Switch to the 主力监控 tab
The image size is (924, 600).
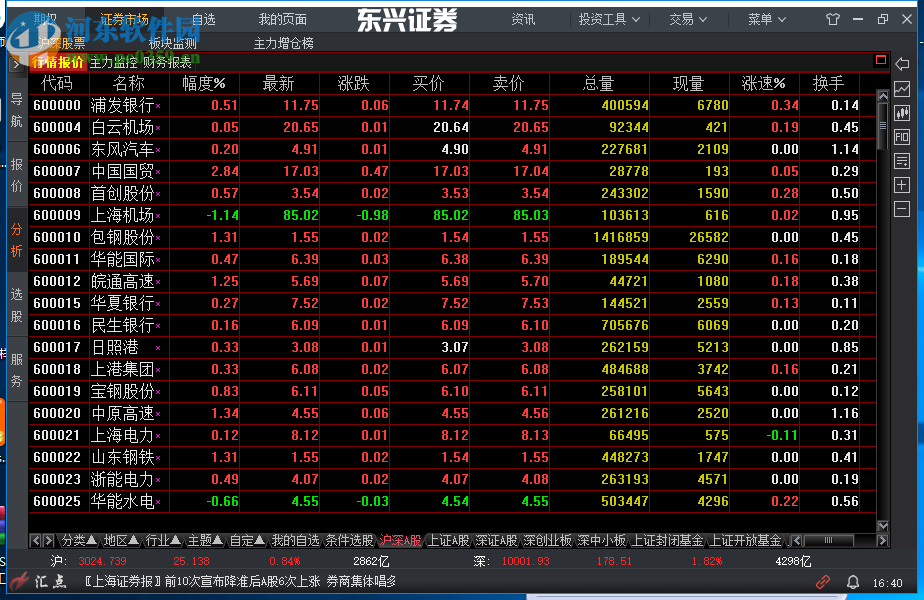[113, 62]
